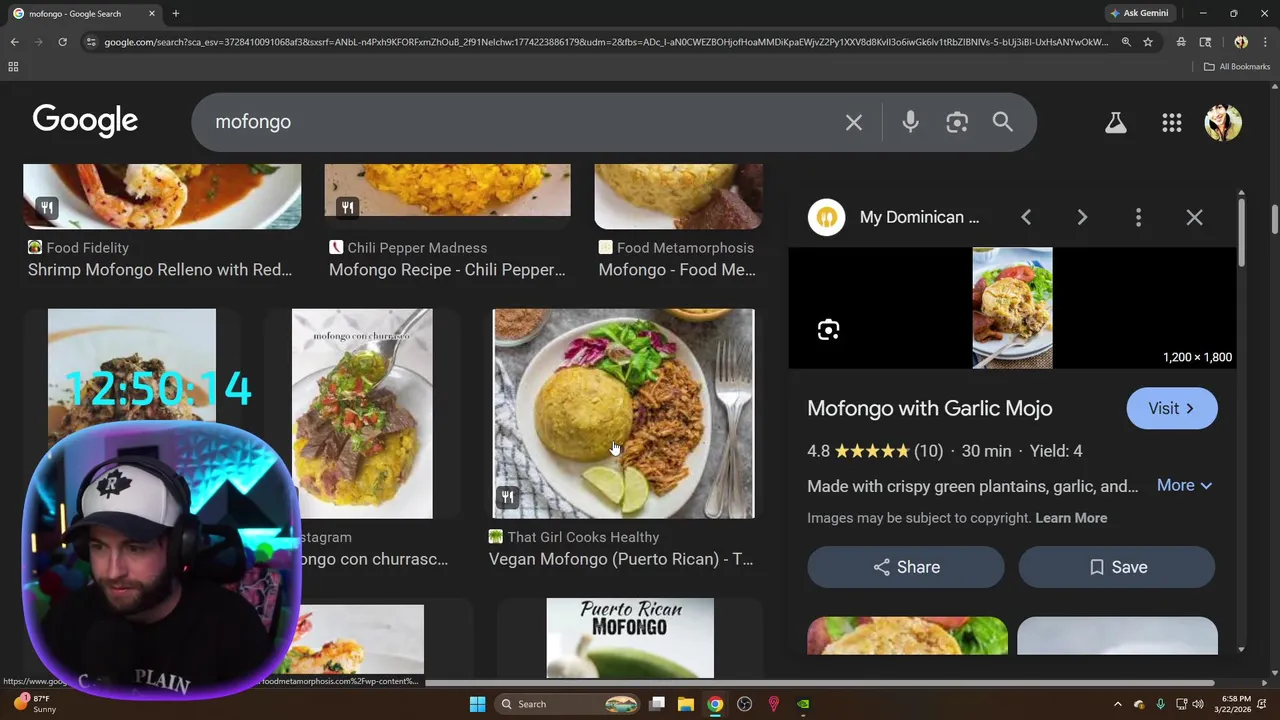Show next image in preview panel

coord(1082,217)
